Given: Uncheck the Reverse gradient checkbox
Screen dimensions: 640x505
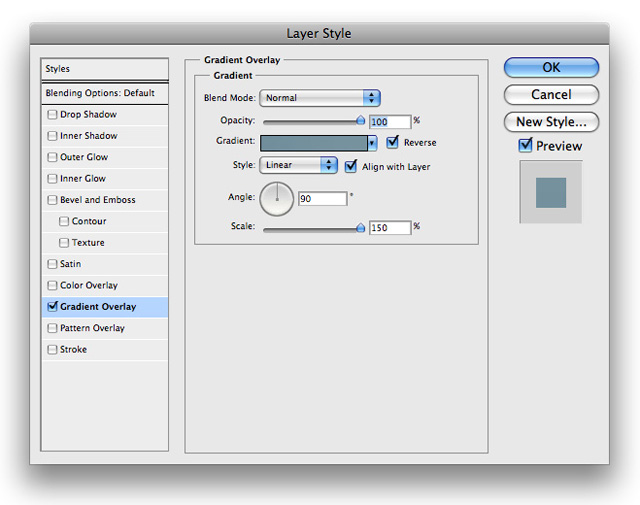Looking at the screenshot, I should pyautogui.click(x=392, y=142).
